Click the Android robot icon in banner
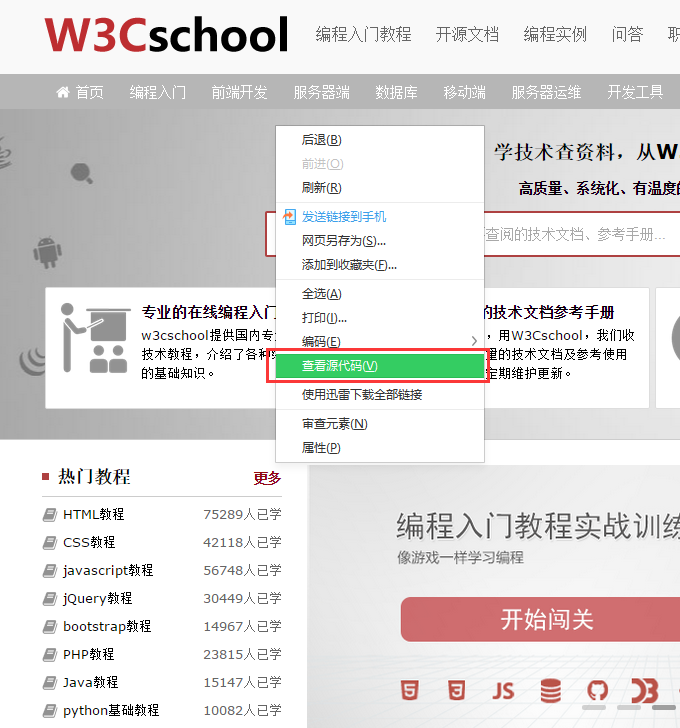680x728 pixels. coord(47,253)
